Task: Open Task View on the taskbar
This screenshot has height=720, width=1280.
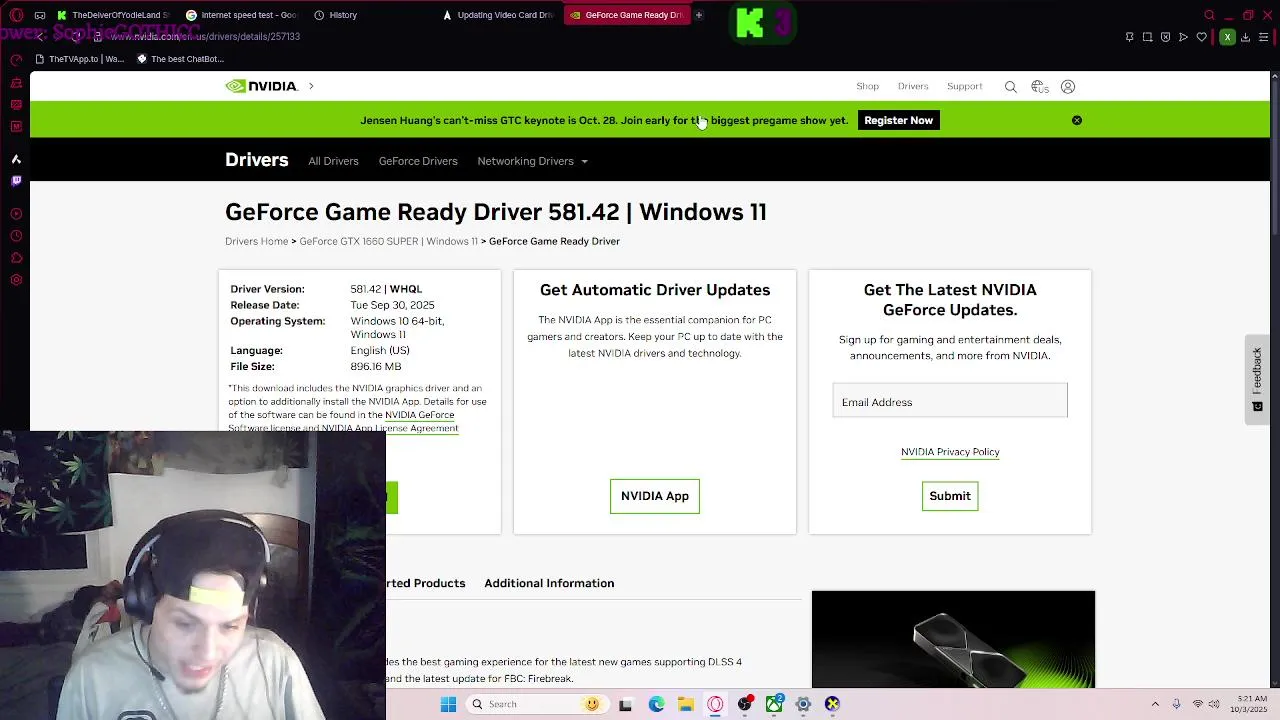Action: tap(625, 704)
